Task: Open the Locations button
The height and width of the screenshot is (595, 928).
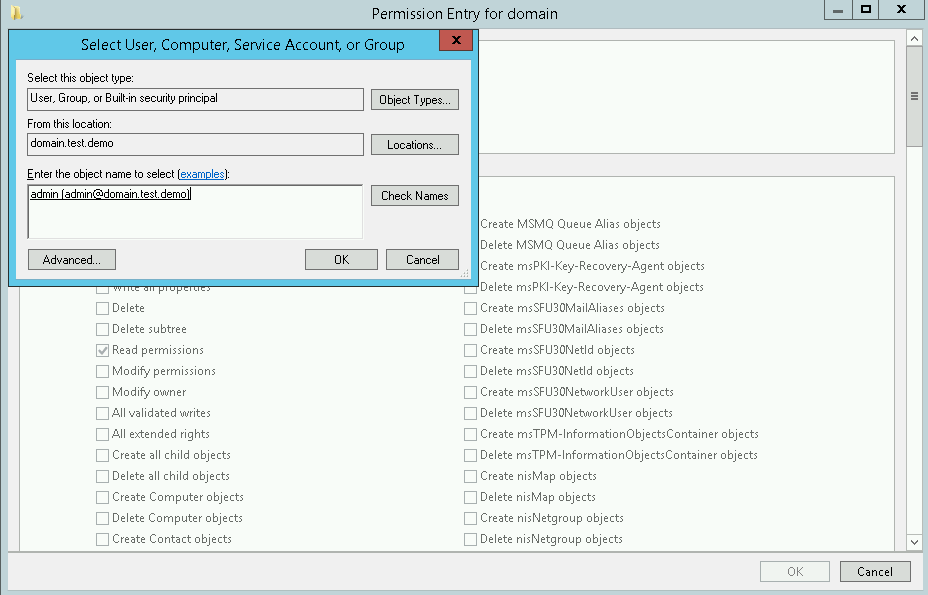Action: (x=415, y=144)
